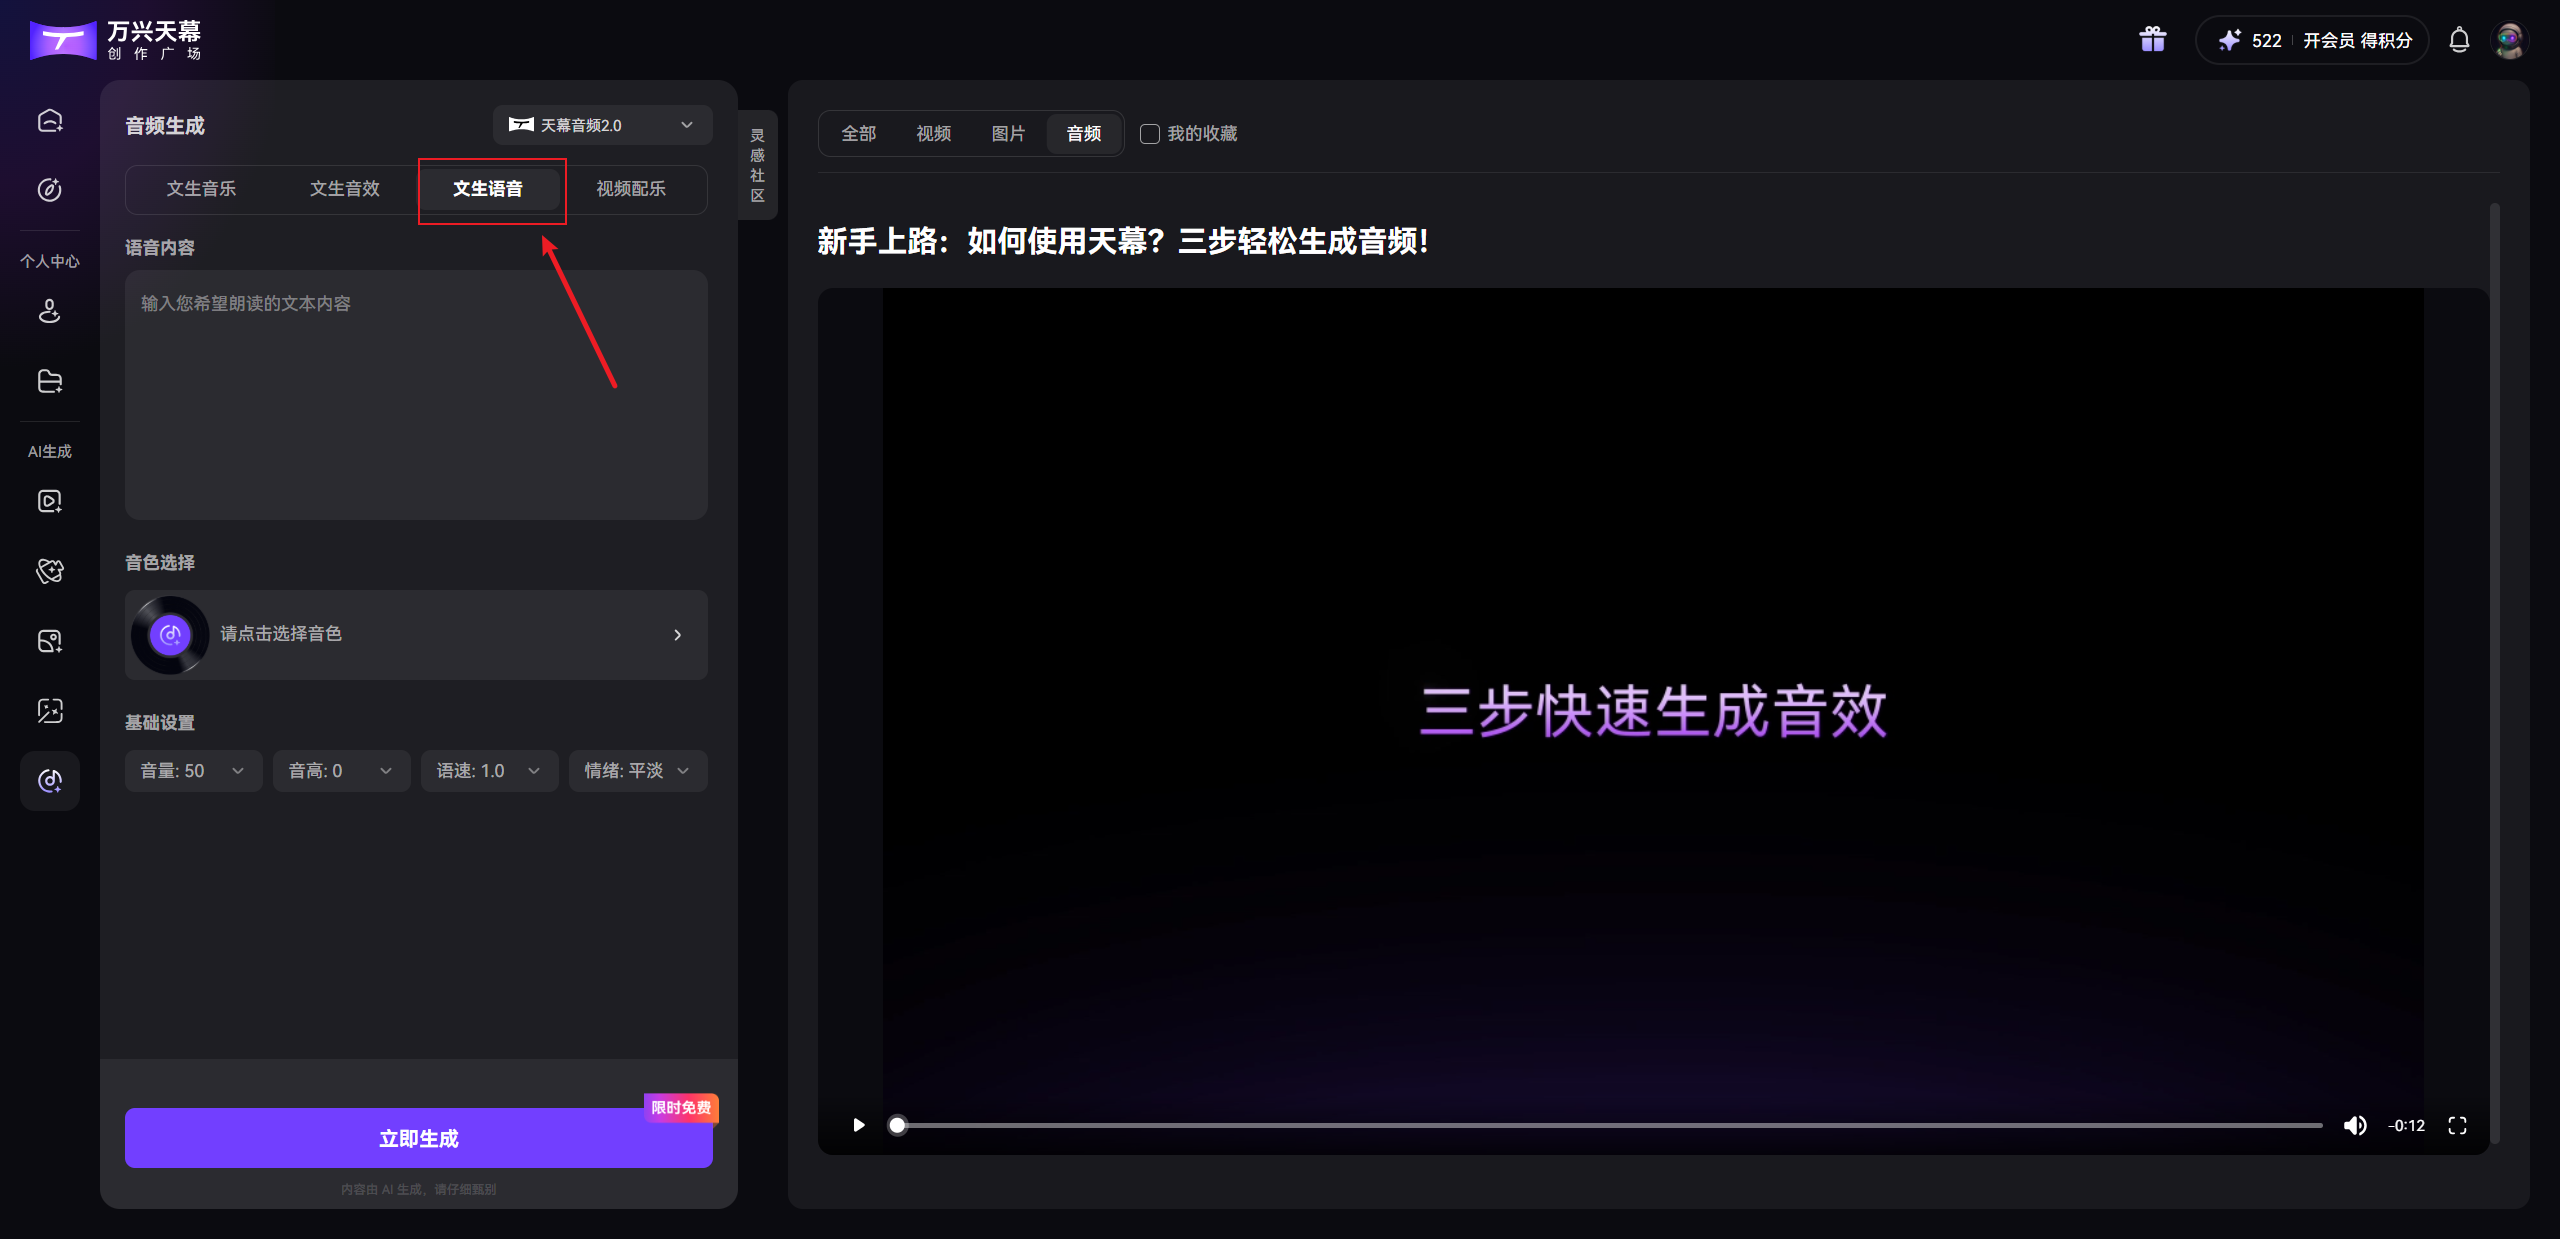Screen dimensions: 2560x1239
Task: Open the notification bell icon
Action: (2459, 40)
